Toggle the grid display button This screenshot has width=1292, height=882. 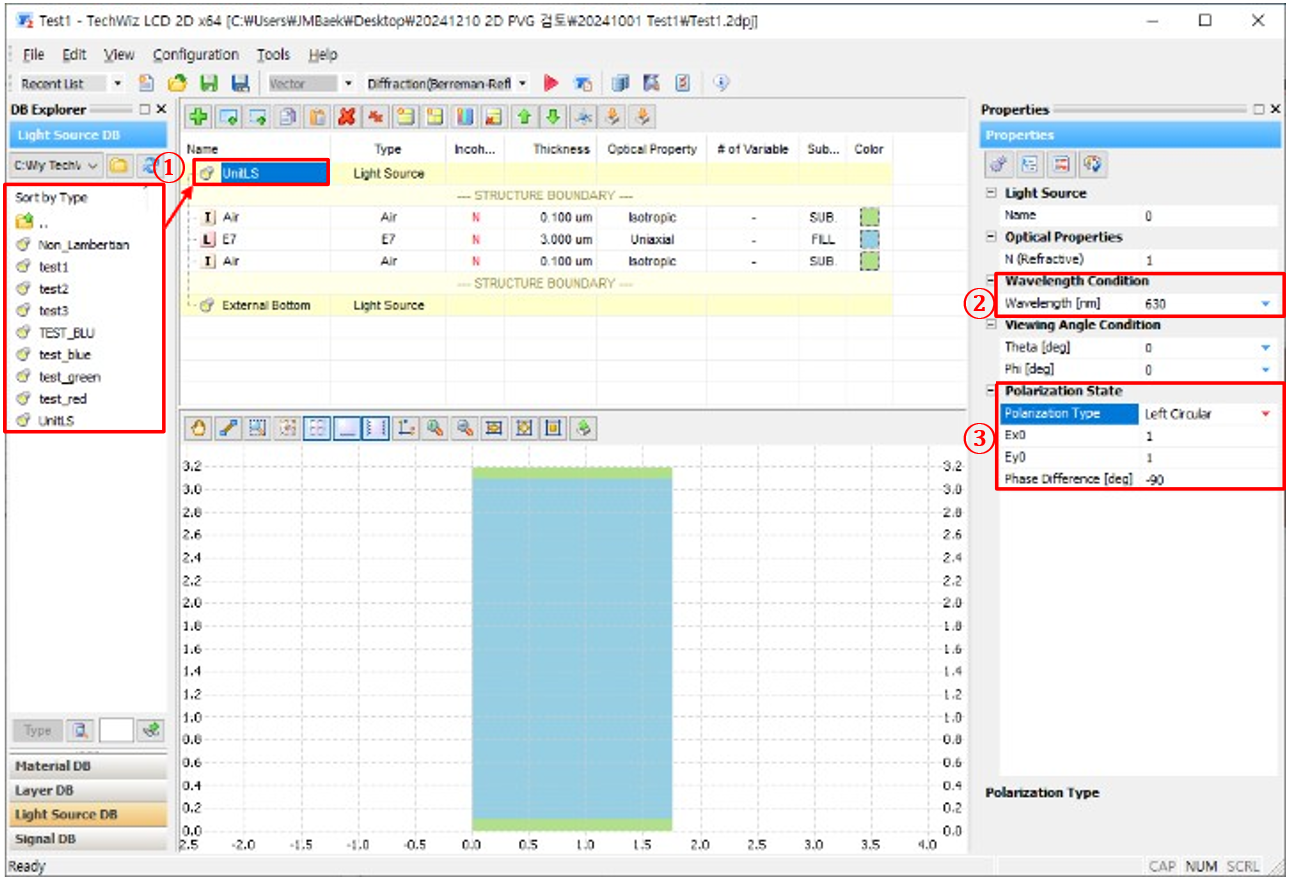(x=317, y=428)
